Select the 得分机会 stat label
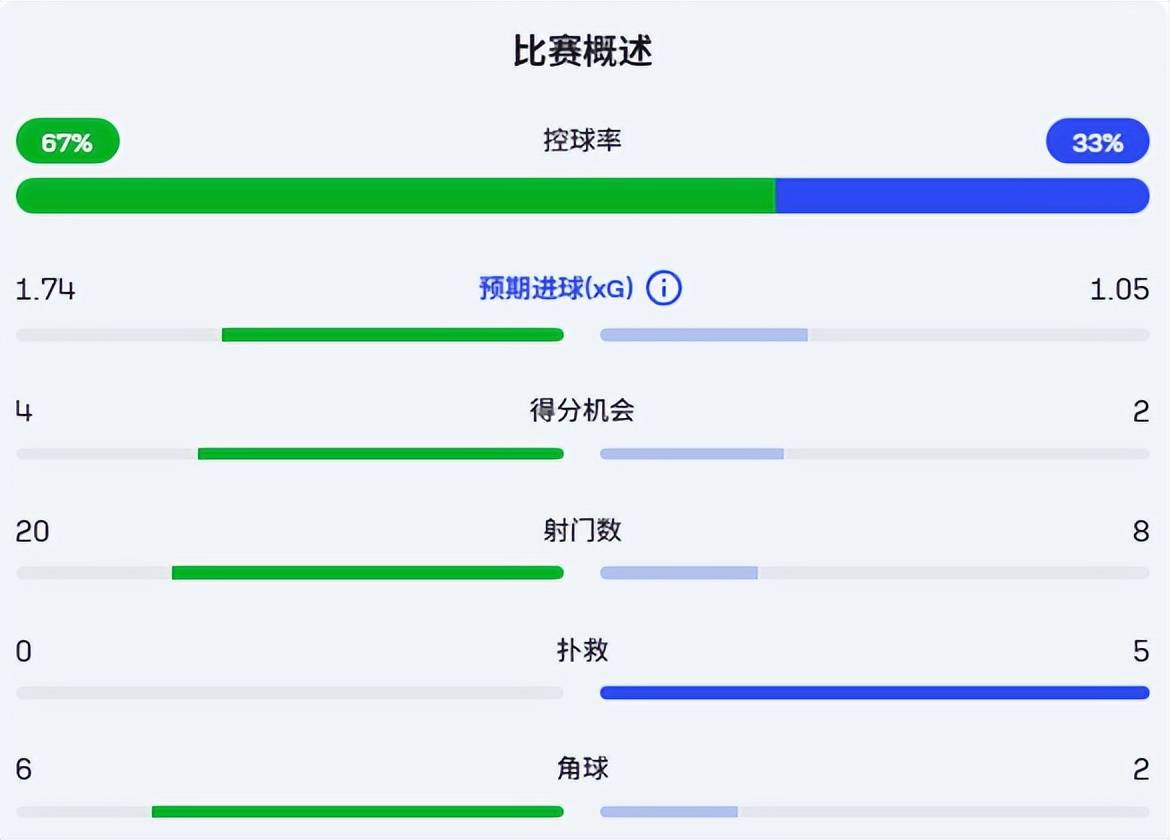1170x840 pixels. tap(583, 410)
